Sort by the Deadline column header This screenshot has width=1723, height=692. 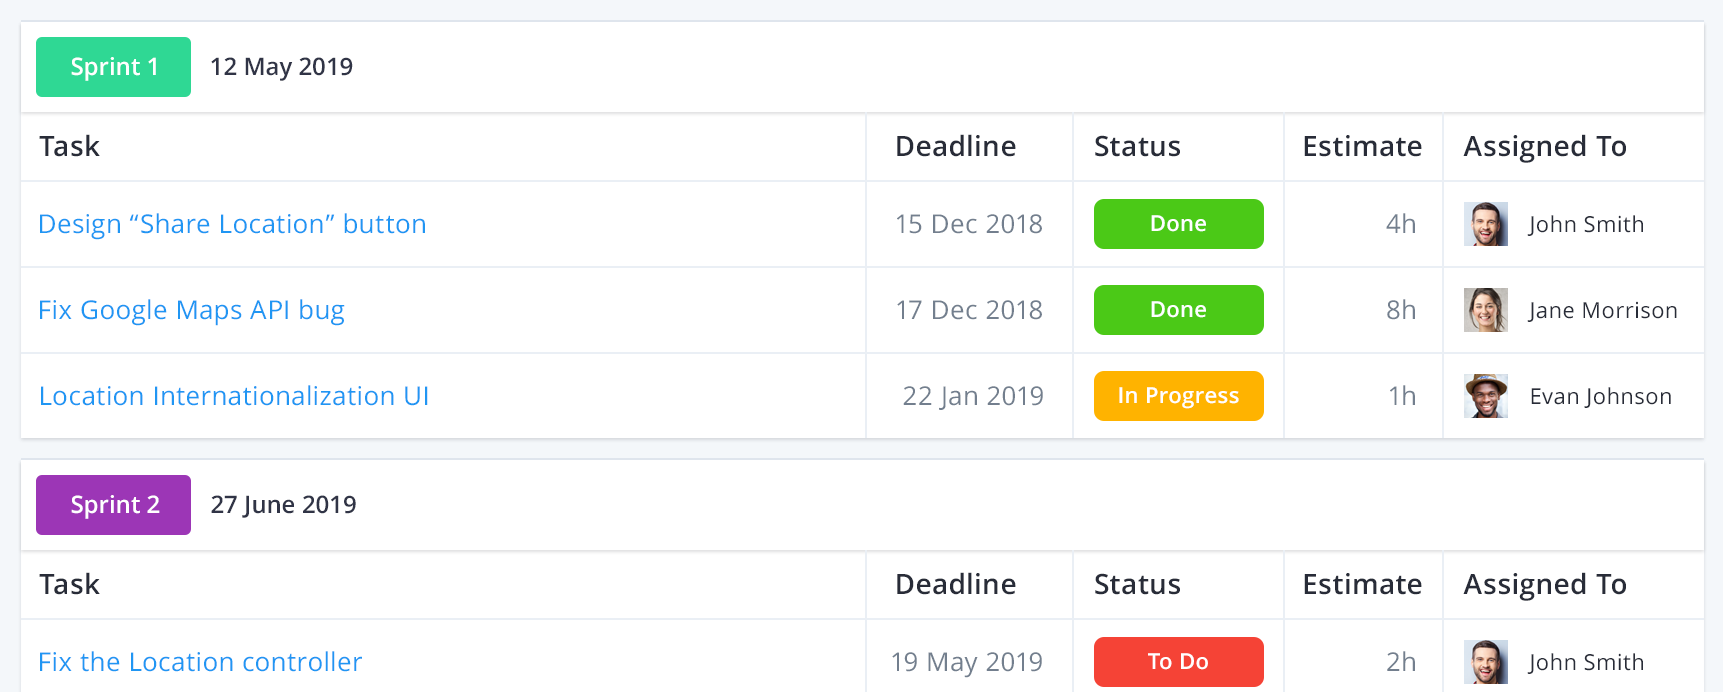[x=955, y=146]
